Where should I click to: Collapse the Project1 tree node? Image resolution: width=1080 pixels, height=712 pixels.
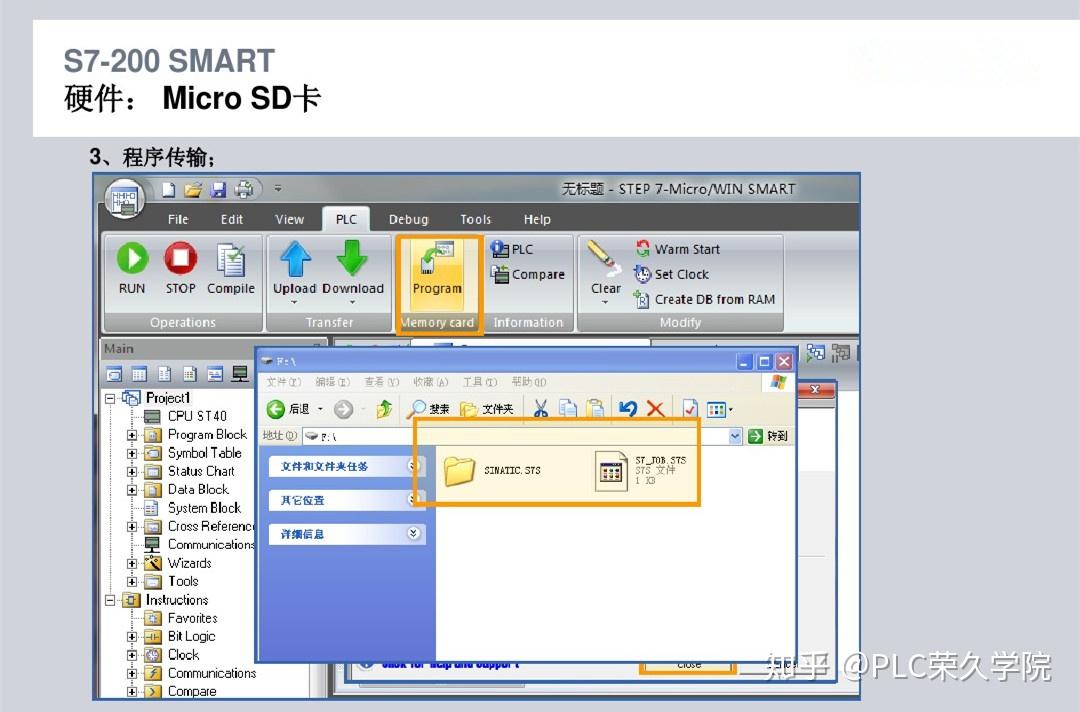110,398
